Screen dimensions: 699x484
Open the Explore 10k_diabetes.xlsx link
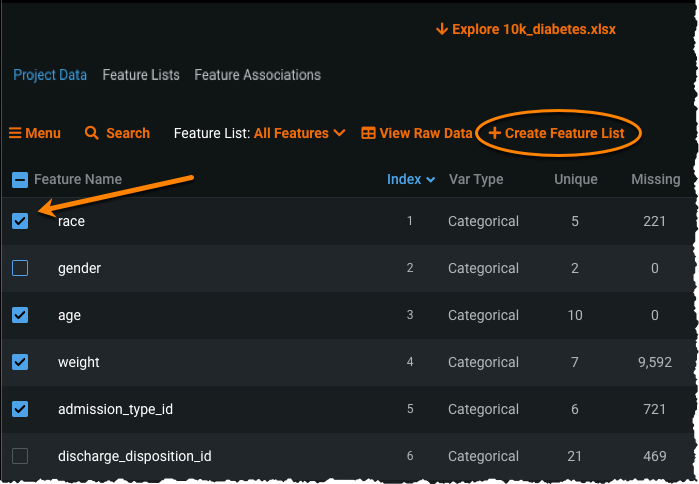pos(534,29)
